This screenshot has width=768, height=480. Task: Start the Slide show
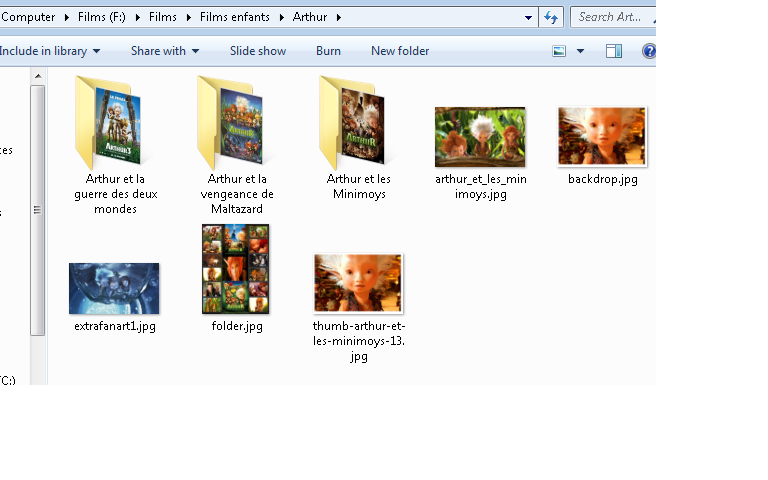258,51
